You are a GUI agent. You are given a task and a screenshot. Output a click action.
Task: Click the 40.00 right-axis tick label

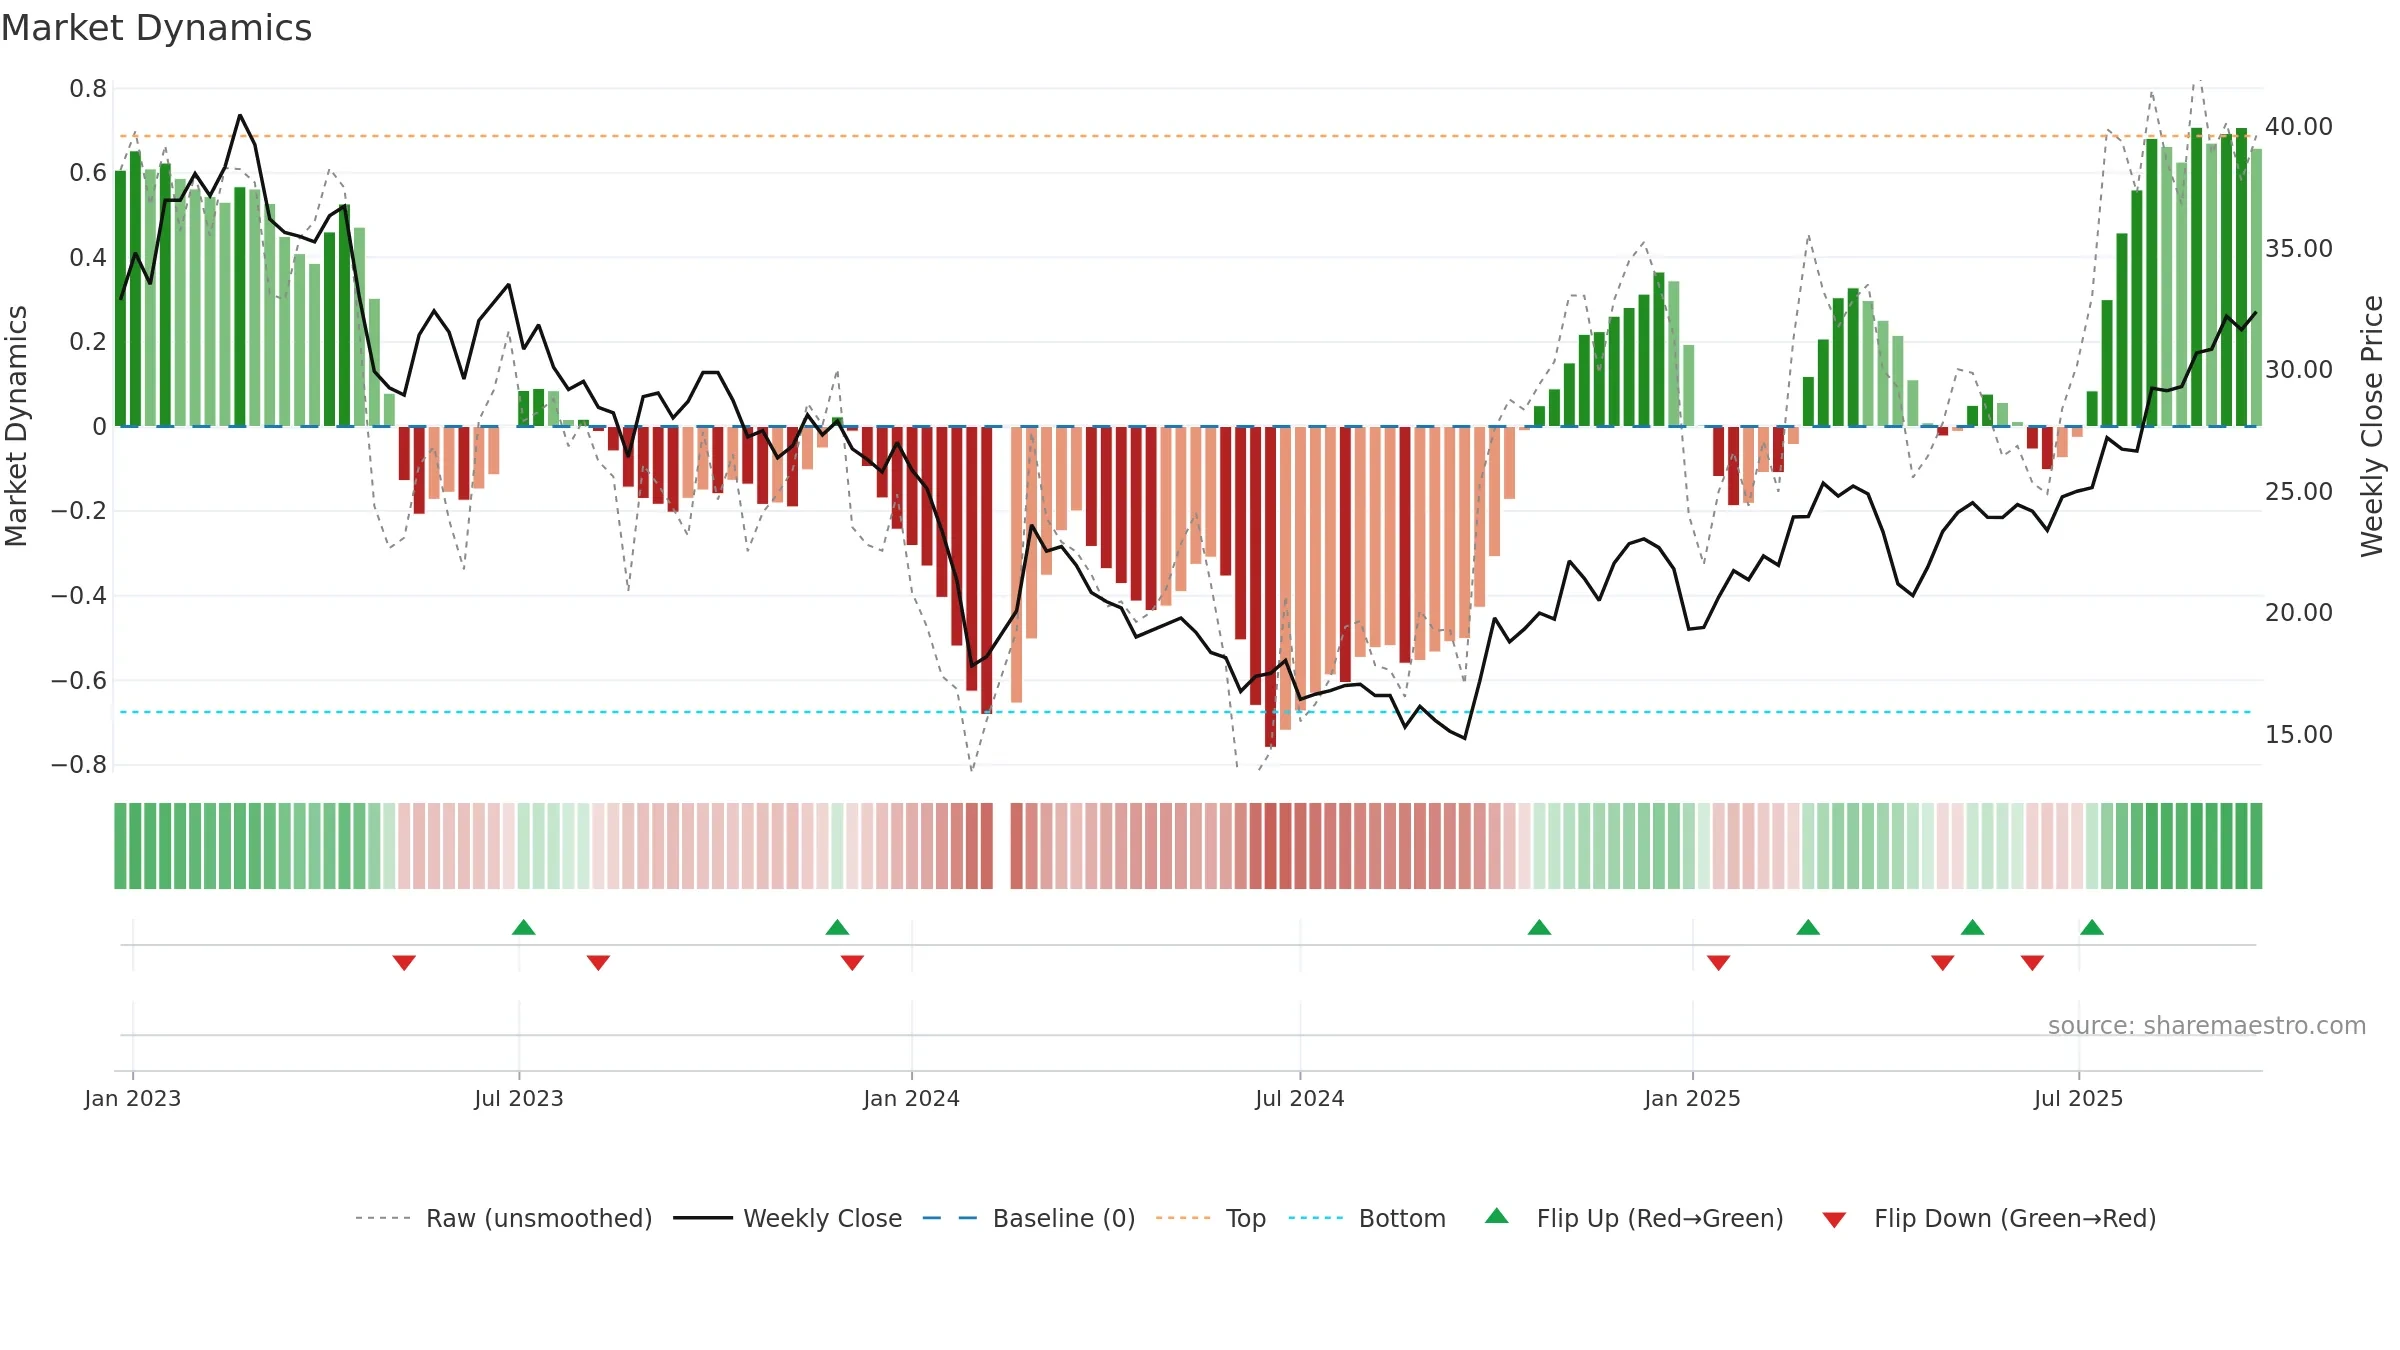coord(2299,127)
